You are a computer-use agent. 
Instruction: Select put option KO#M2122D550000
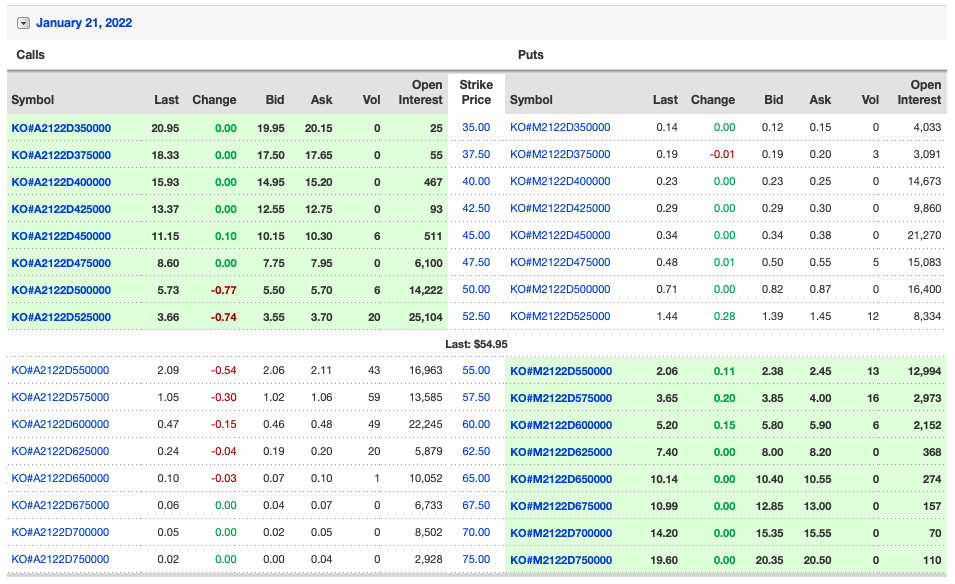pos(560,371)
